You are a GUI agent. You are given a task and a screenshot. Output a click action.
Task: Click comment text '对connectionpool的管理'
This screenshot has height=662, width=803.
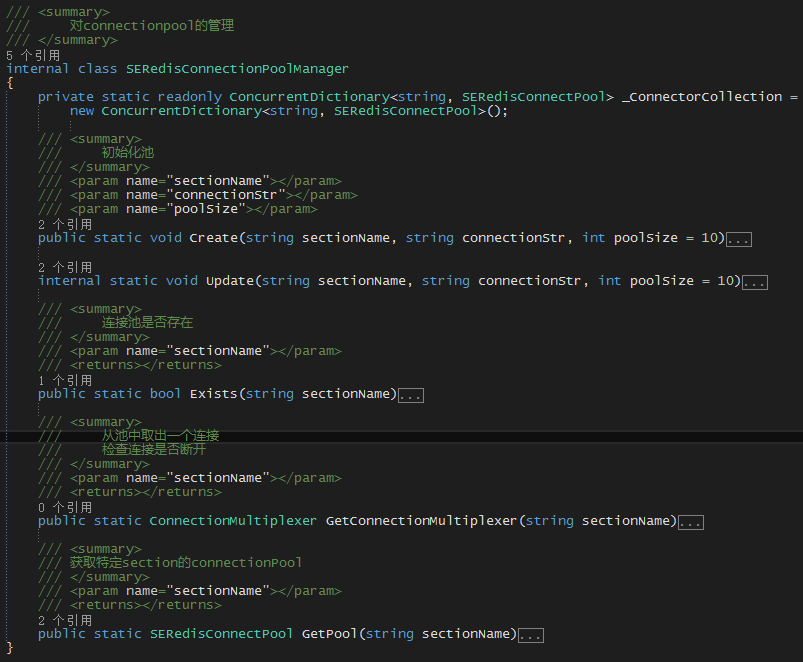[152, 26]
